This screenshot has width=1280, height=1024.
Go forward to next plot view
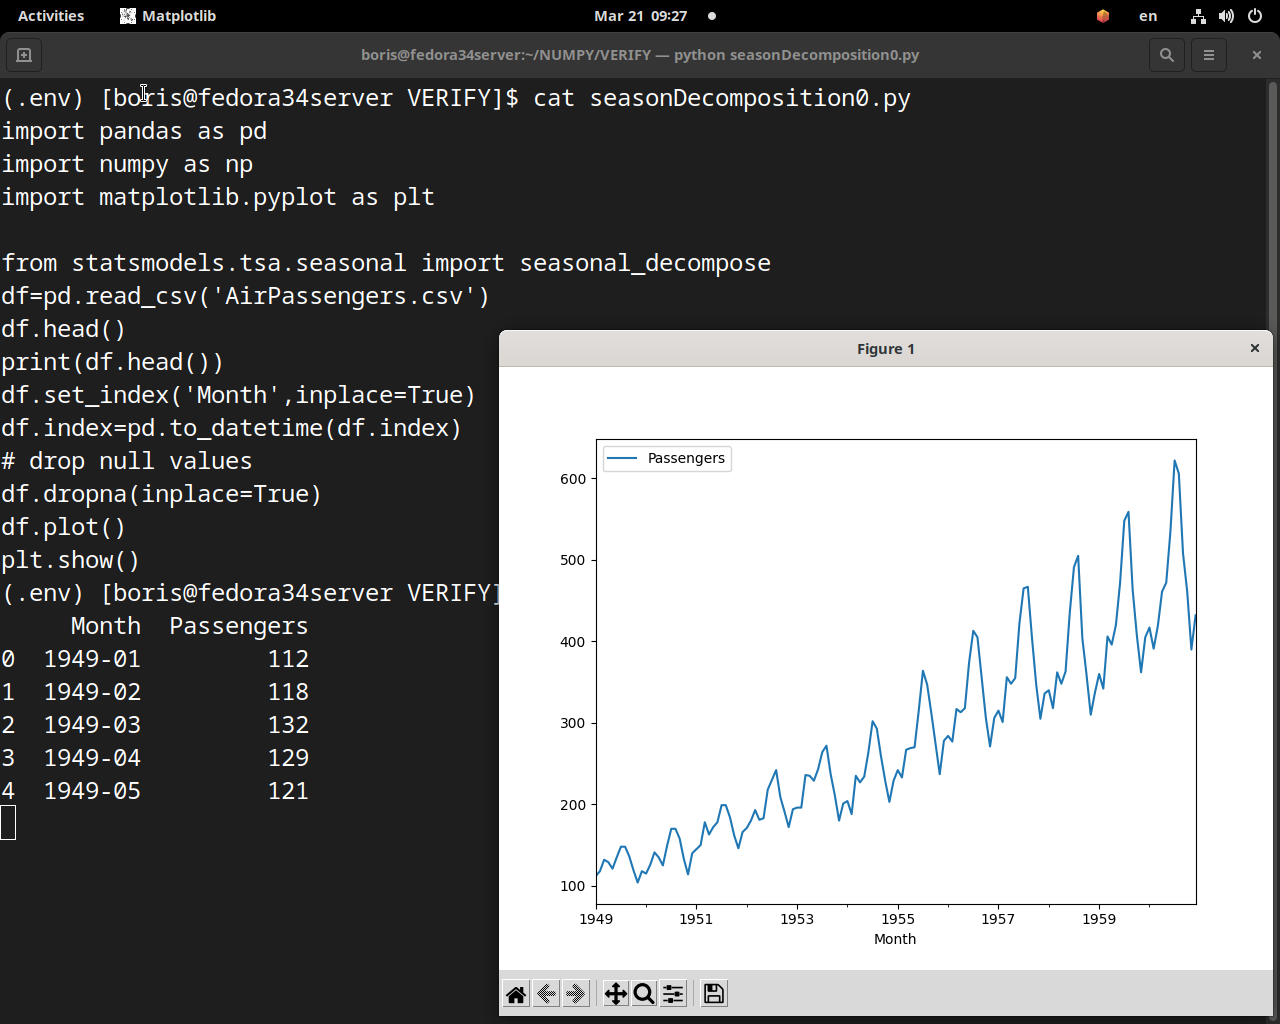[575, 993]
